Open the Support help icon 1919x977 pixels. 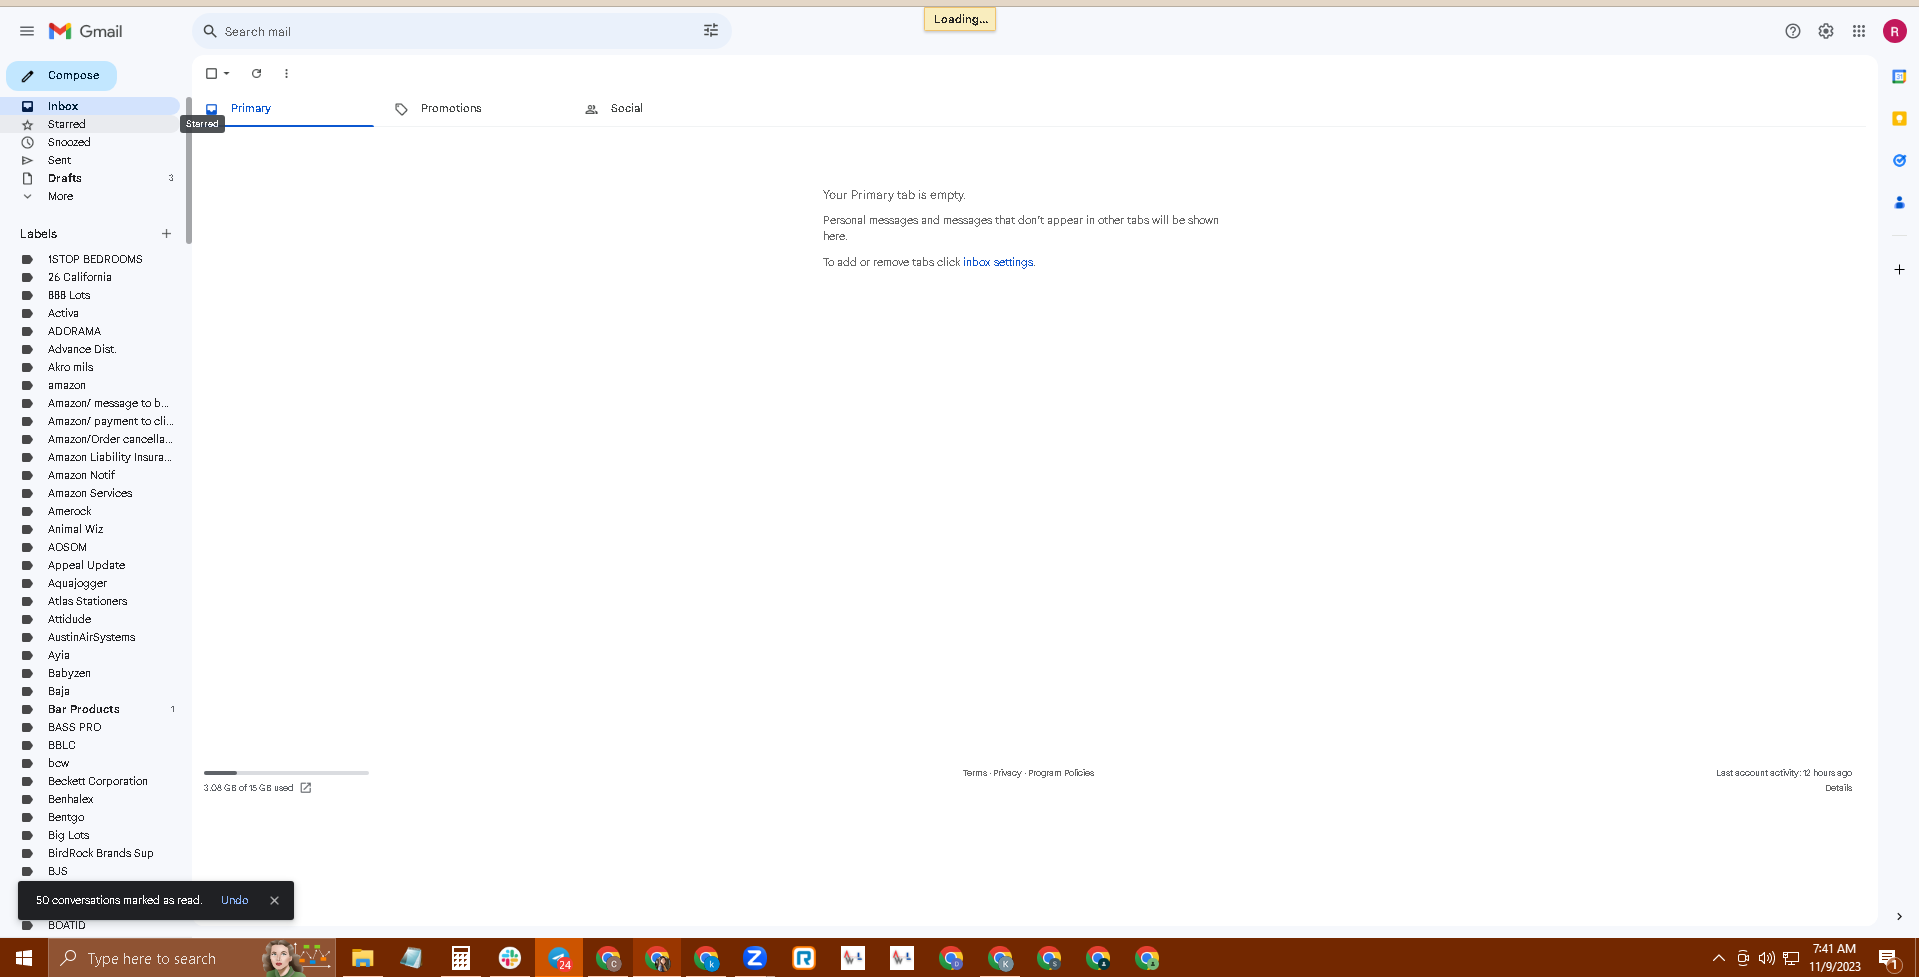tap(1793, 31)
